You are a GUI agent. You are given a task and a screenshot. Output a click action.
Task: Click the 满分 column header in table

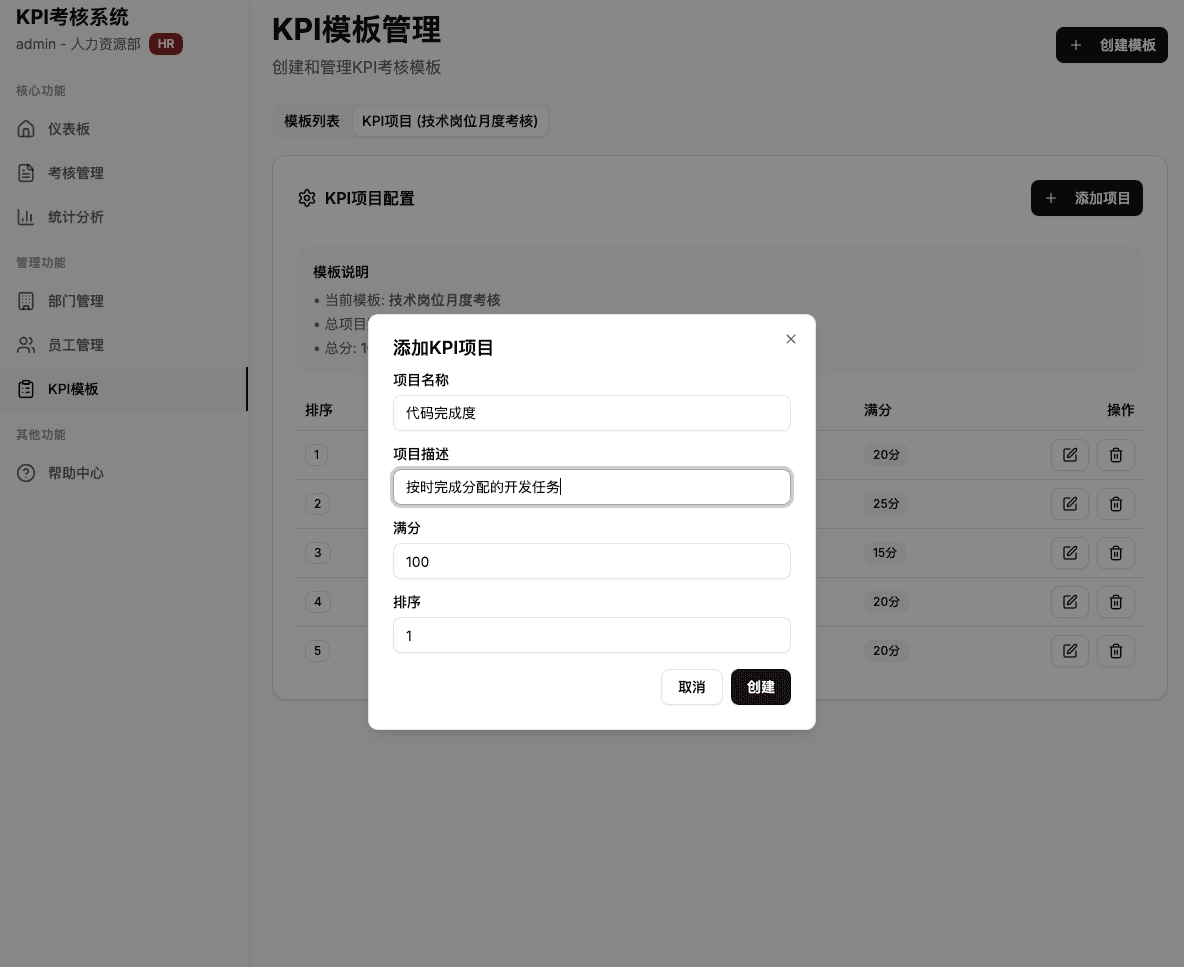click(877, 410)
